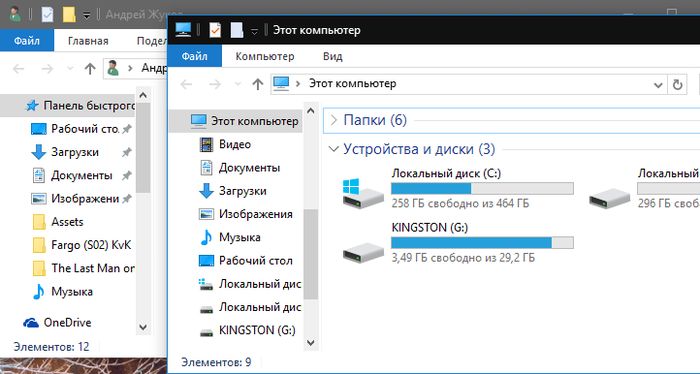Viewport: 700px width, 374px height.
Task: Click back arrow in the back window
Action: [x=19, y=69]
